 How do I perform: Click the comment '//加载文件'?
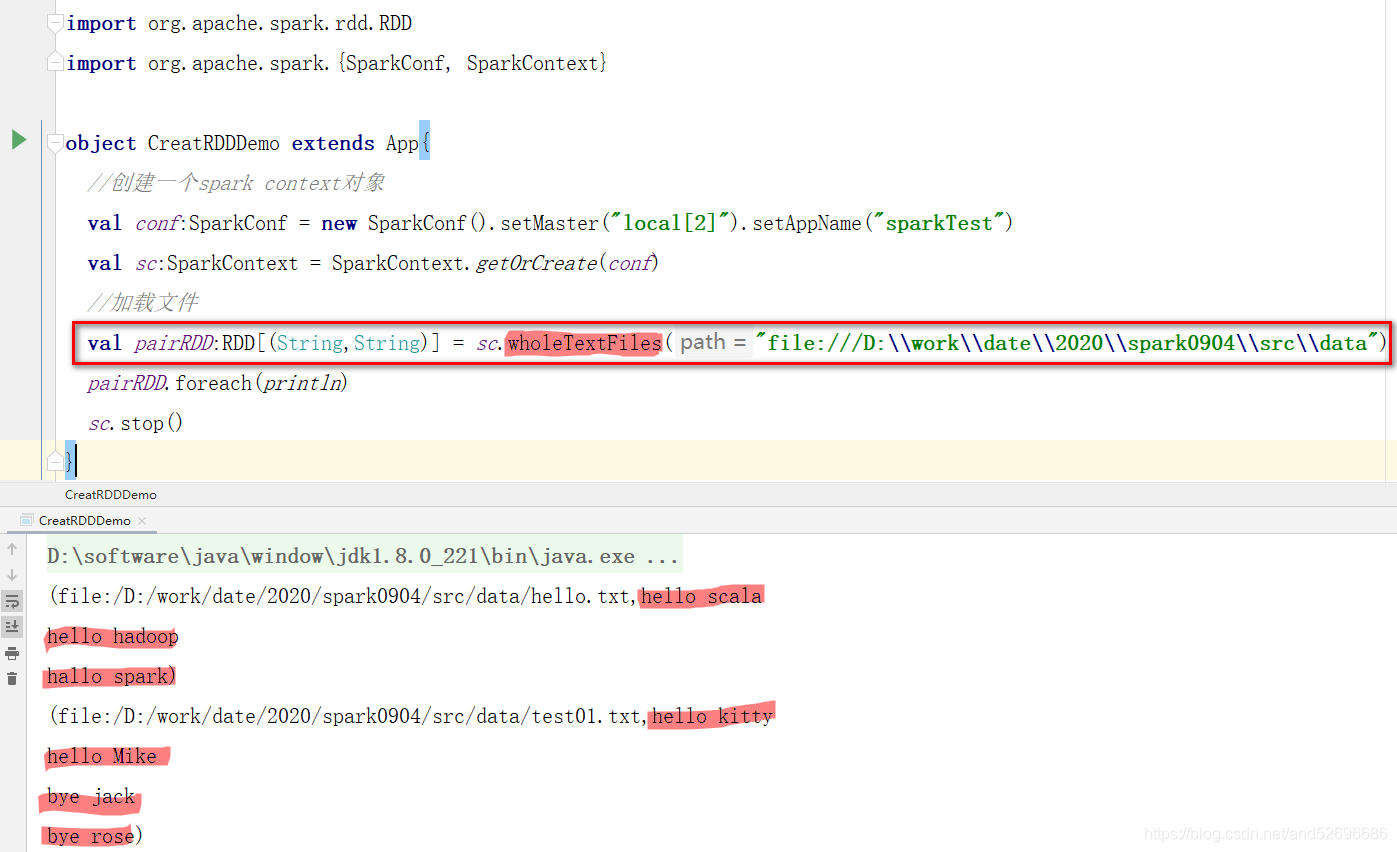click(143, 303)
